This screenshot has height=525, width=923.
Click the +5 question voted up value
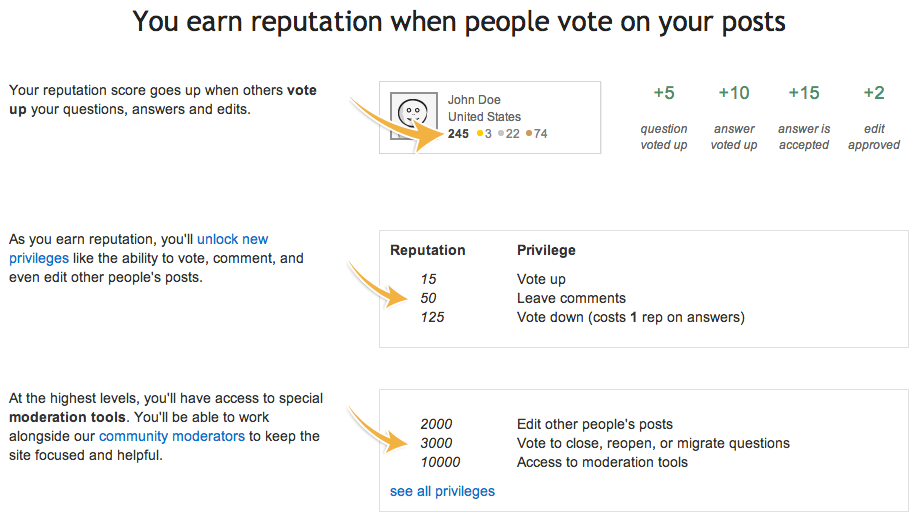click(x=664, y=93)
